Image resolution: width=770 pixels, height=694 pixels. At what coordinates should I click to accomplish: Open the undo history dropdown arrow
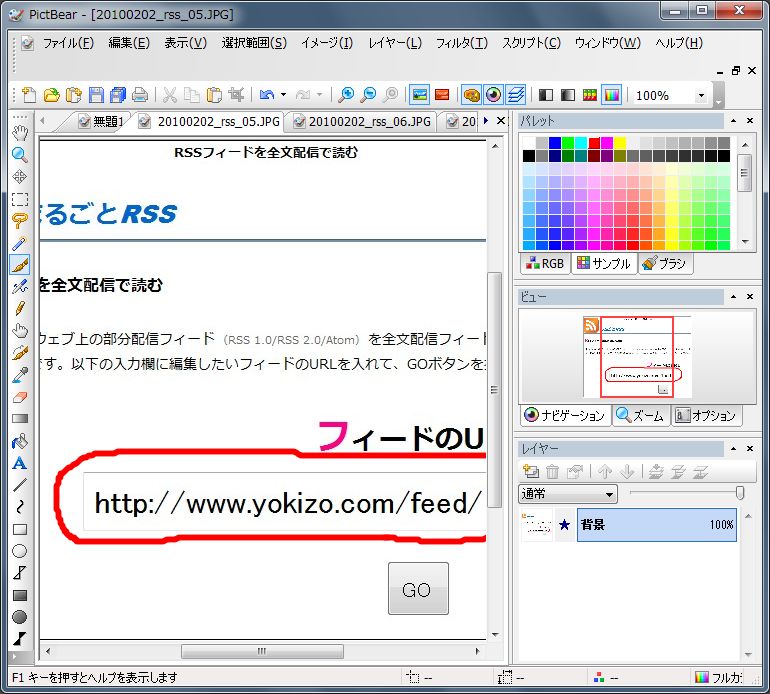(x=283, y=94)
